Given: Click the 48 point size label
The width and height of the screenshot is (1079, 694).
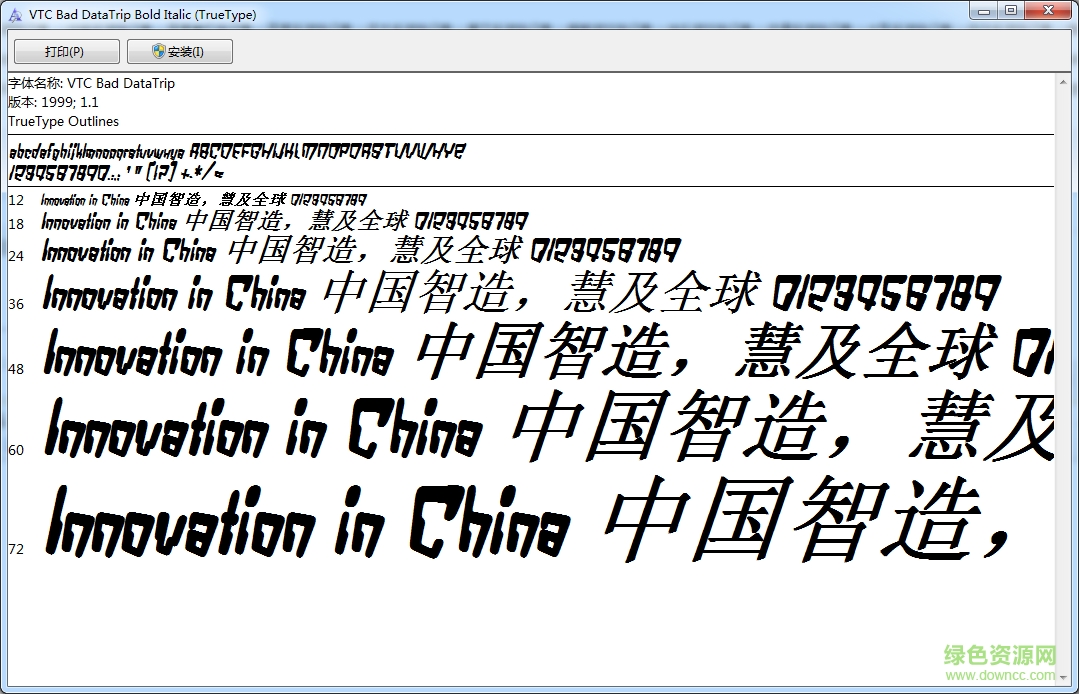Looking at the screenshot, I should [16, 369].
